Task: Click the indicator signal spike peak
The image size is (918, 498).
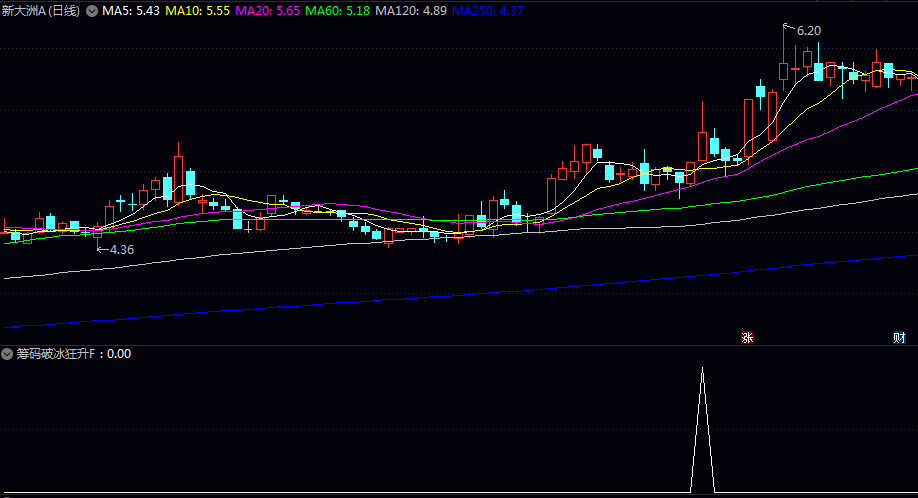Action: pos(703,369)
